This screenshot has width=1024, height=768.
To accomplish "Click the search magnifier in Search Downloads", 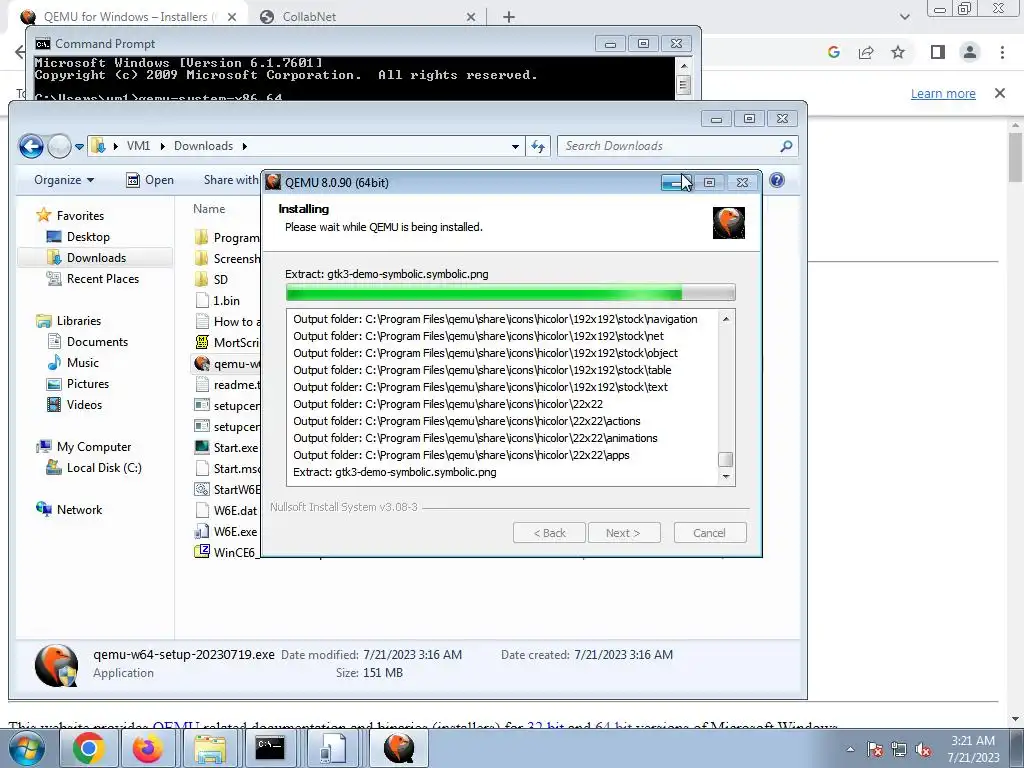I will pyautogui.click(x=786, y=146).
